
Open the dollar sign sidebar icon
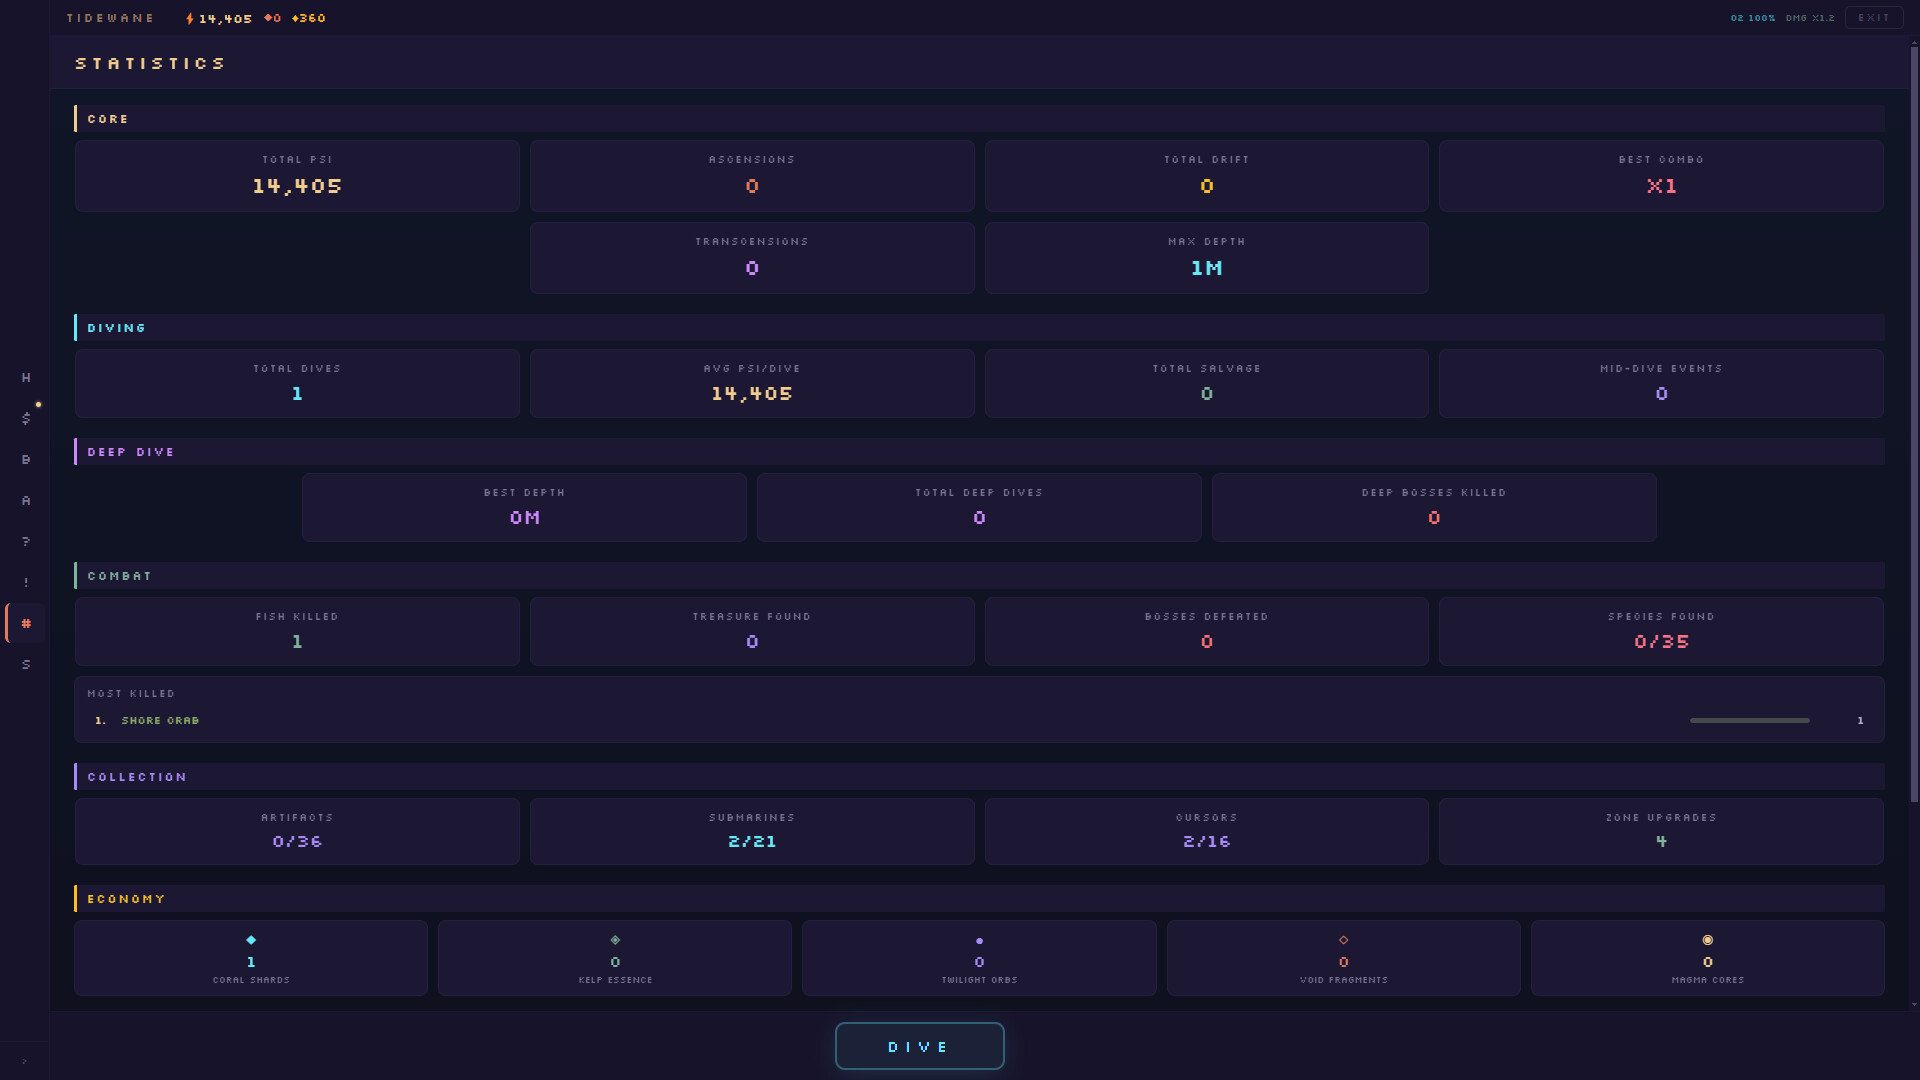(26, 419)
